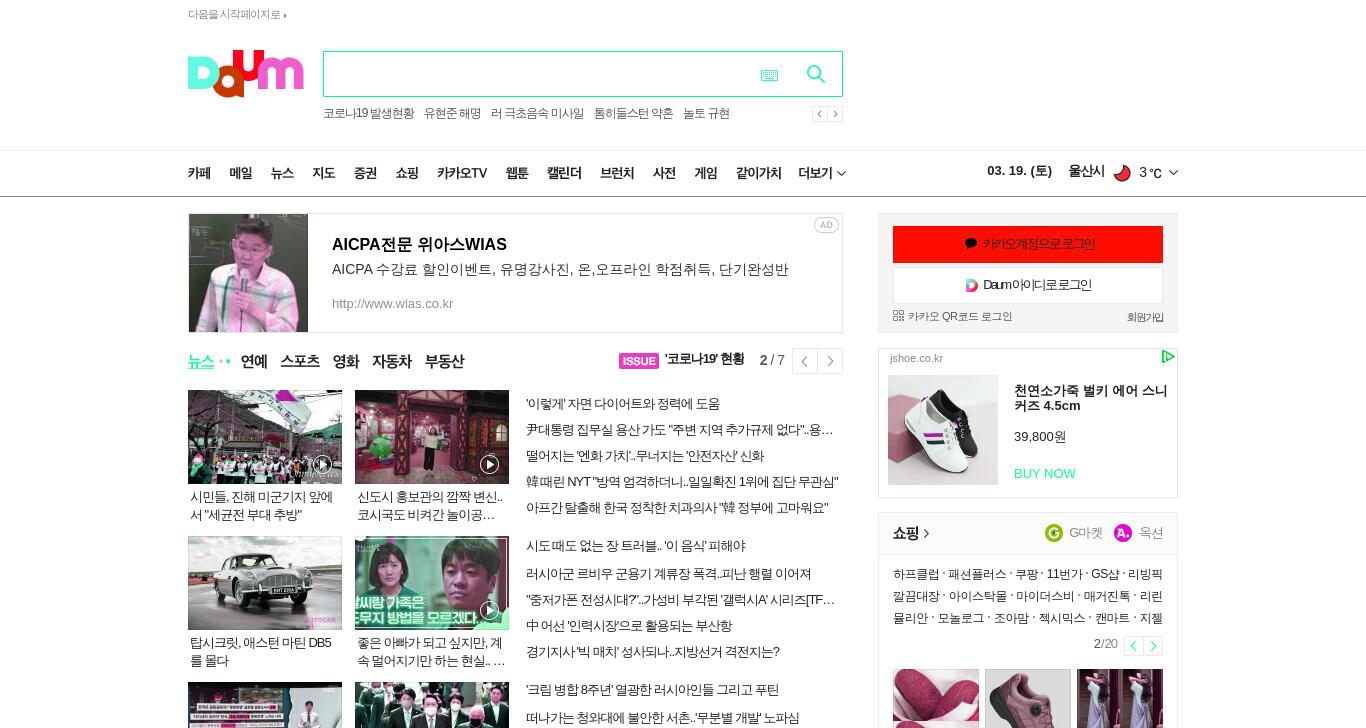Viewport: 1366px width, 728px height.
Task: Select the green 뉴스 tab
Action: click(201, 361)
